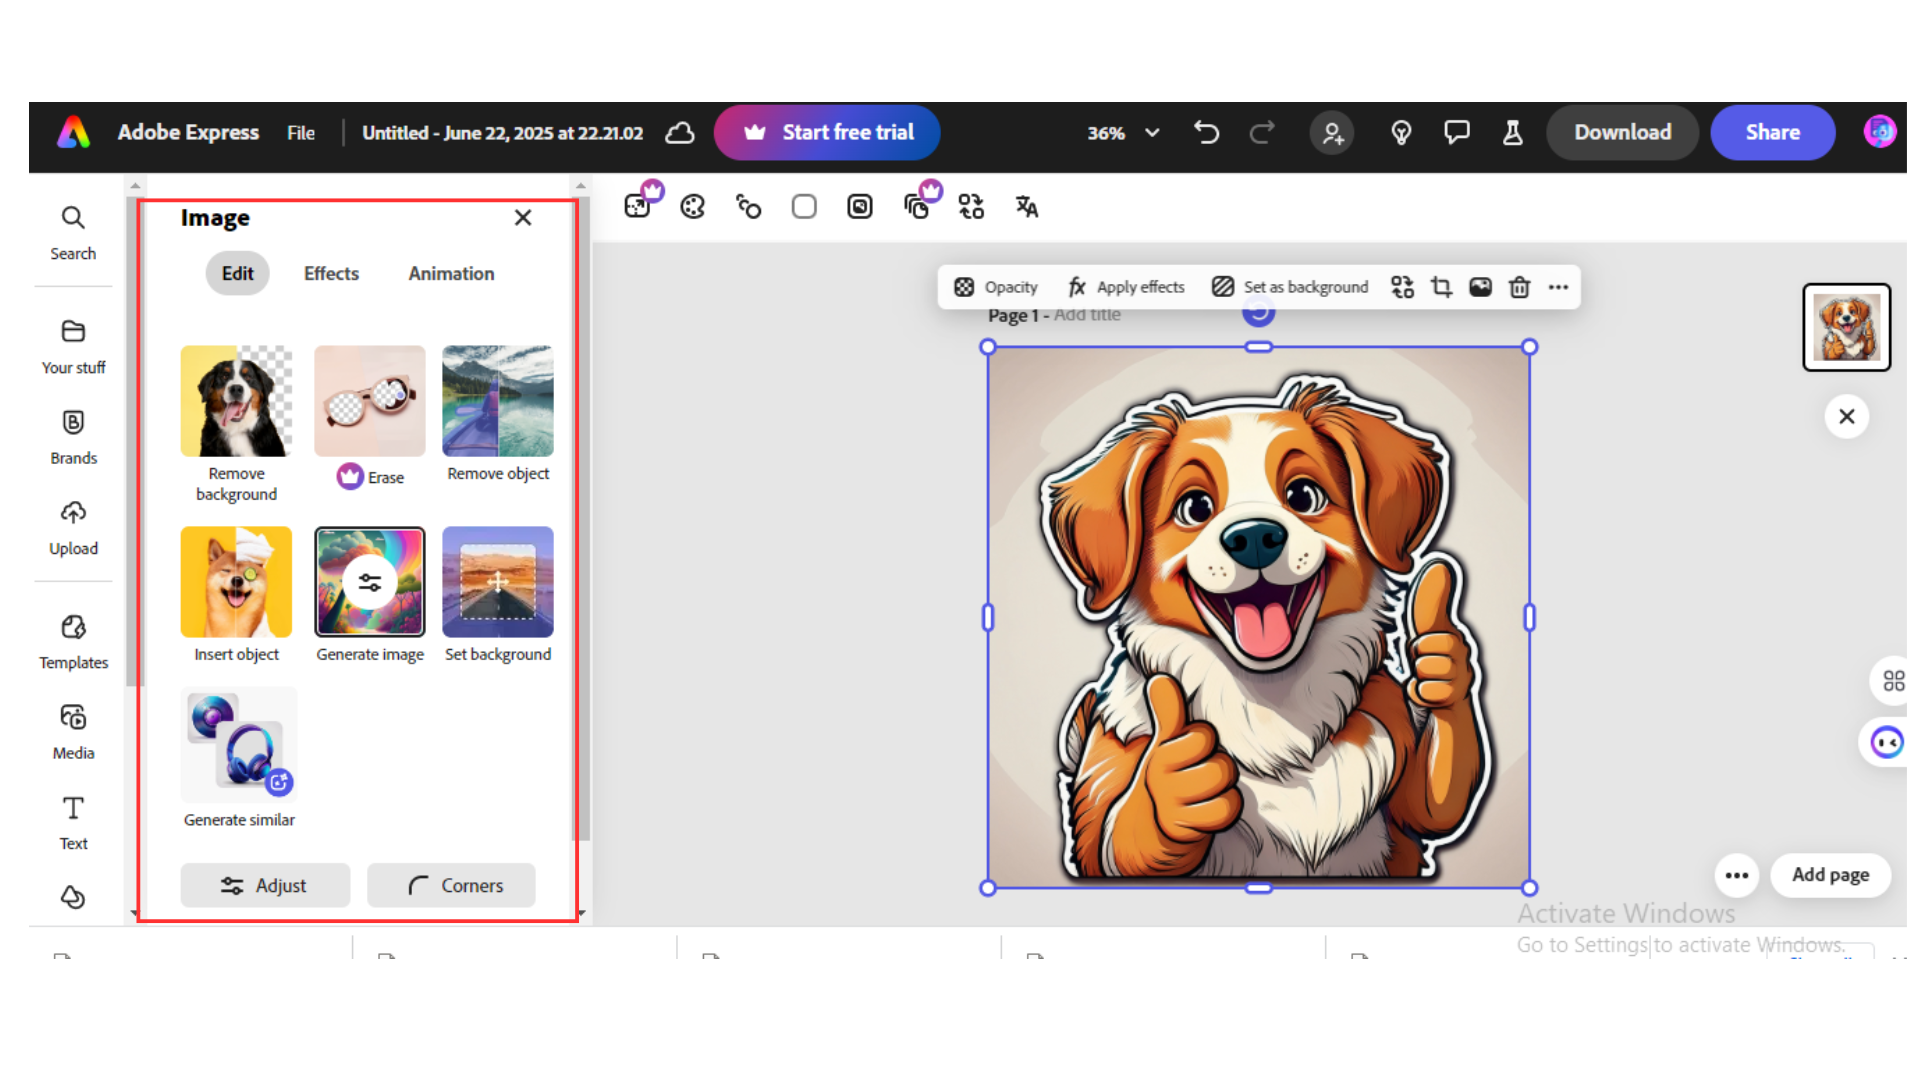The image size is (1920, 1080).
Task: Open page options ellipsis near Add page
Action: pos(1736,875)
